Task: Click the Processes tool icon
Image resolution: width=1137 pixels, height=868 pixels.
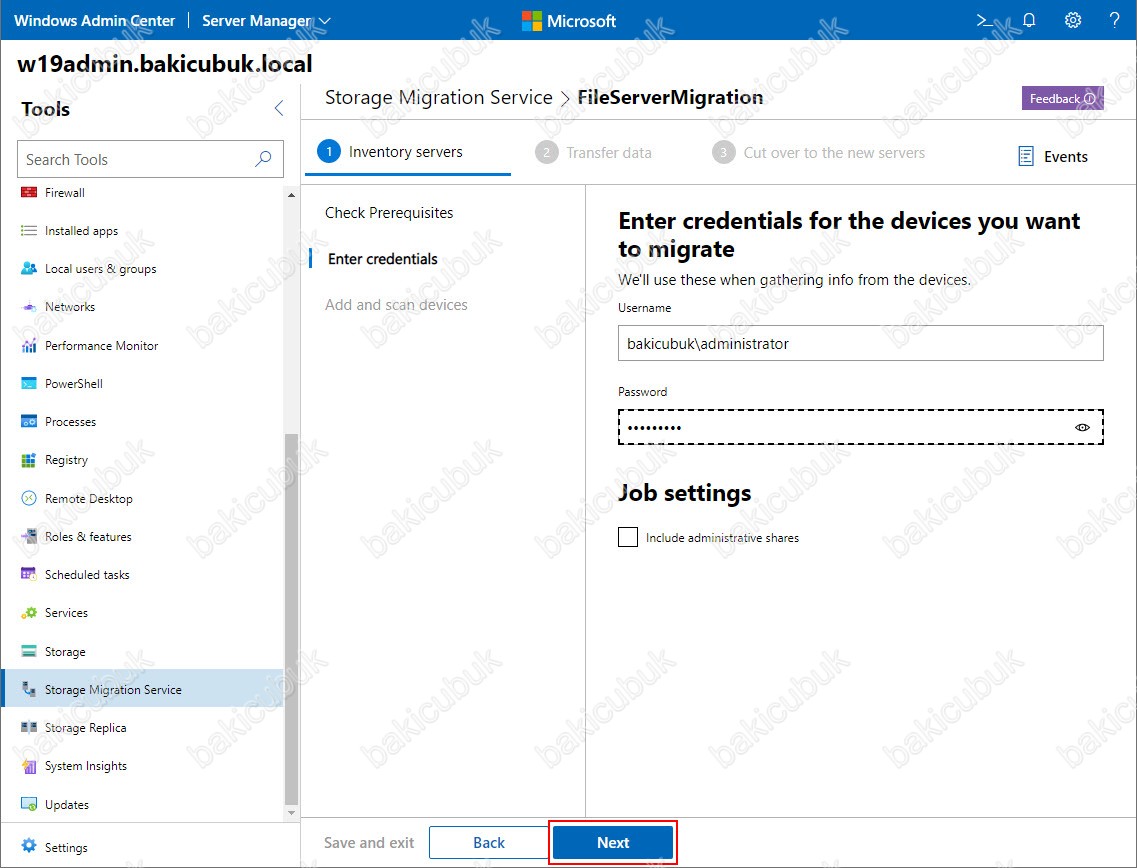Action: tap(29, 421)
